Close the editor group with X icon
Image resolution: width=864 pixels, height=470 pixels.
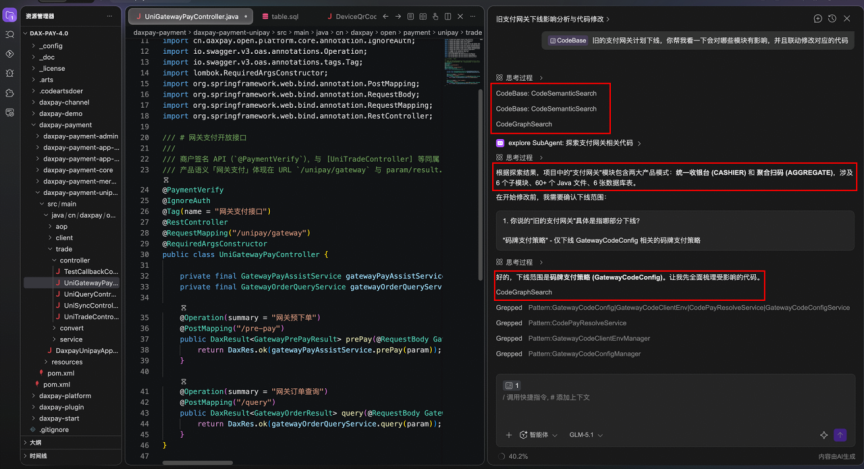[x=460, y=17]
